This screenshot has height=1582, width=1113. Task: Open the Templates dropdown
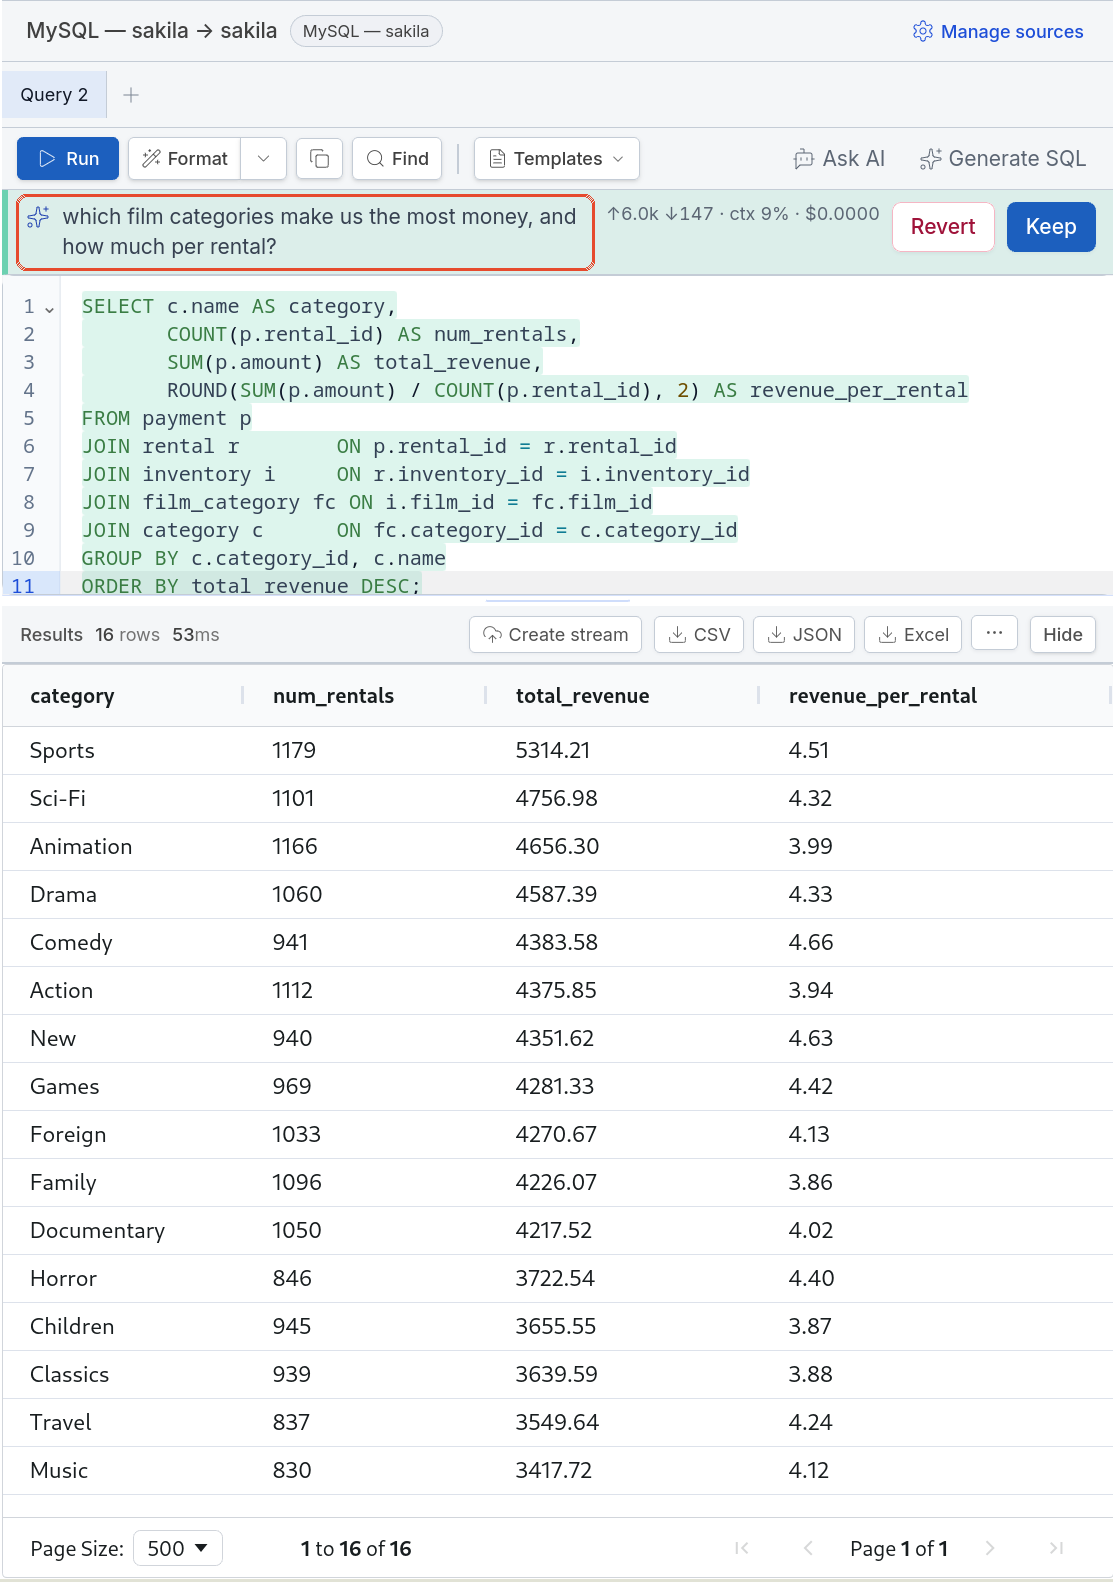[x=556, y=158]
